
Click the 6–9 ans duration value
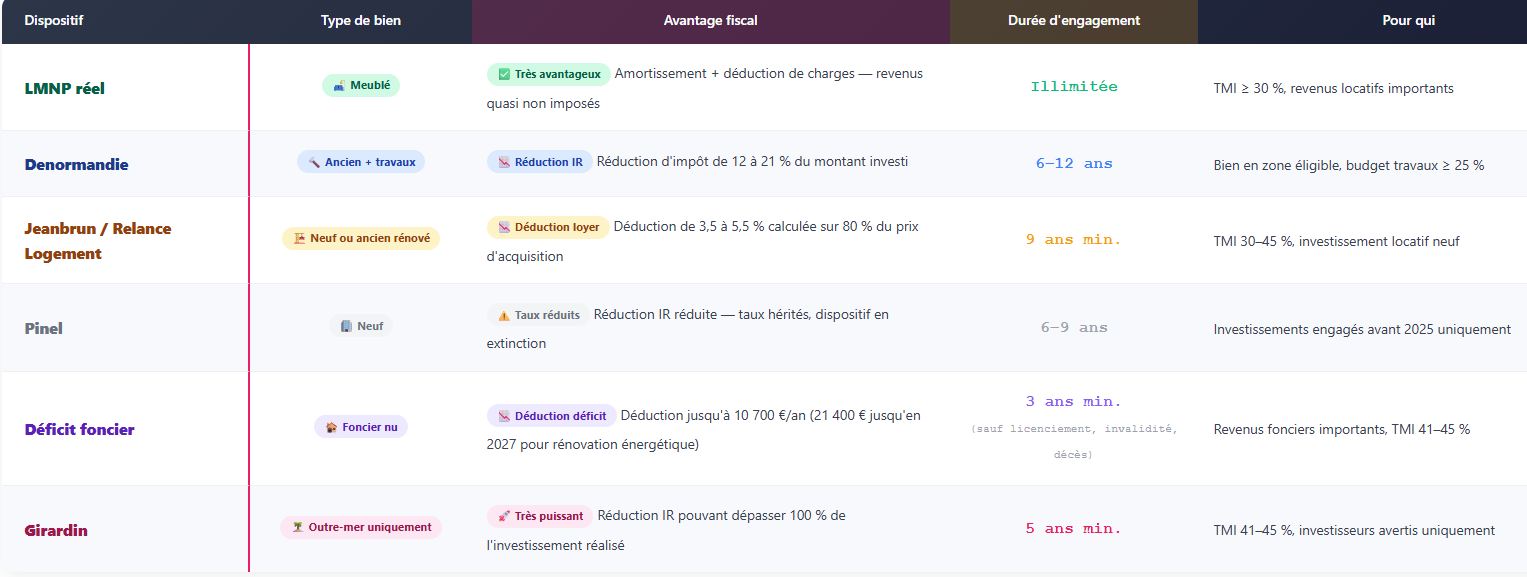pos(1074,327)
